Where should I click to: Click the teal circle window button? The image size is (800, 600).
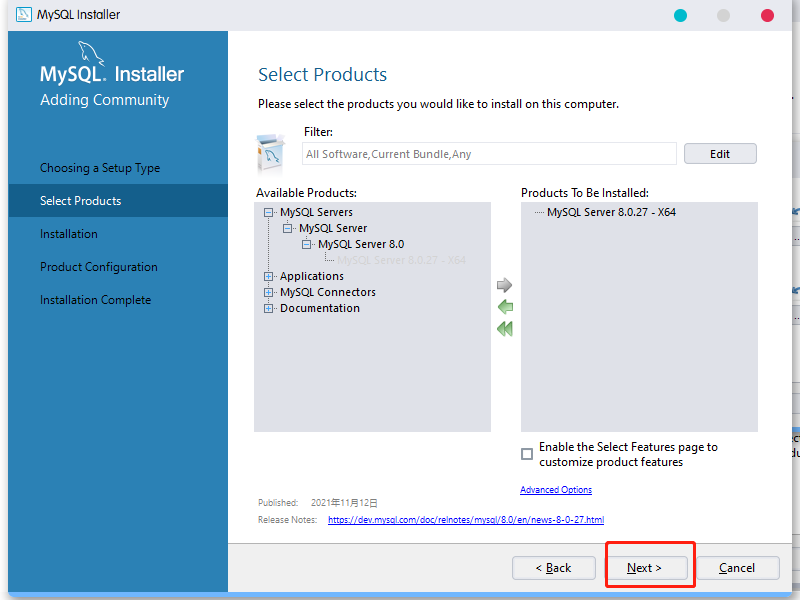coord(680,15)
